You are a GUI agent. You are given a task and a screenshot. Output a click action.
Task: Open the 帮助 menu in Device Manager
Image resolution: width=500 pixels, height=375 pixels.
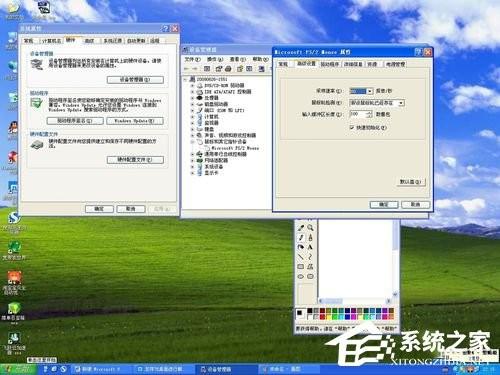click(x=260, y=59)
